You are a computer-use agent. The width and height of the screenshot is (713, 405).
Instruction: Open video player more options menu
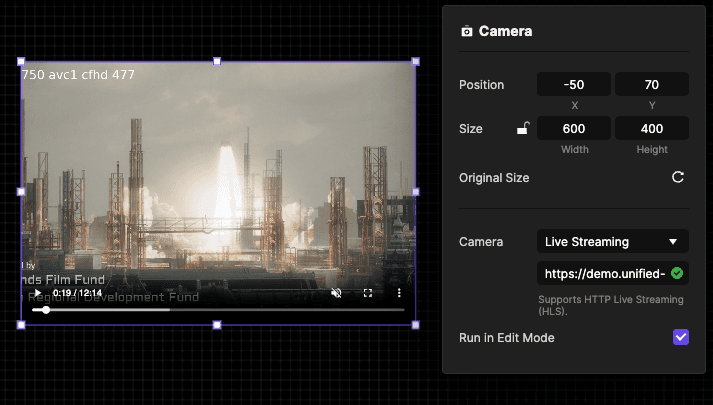(x=399, y=293)
